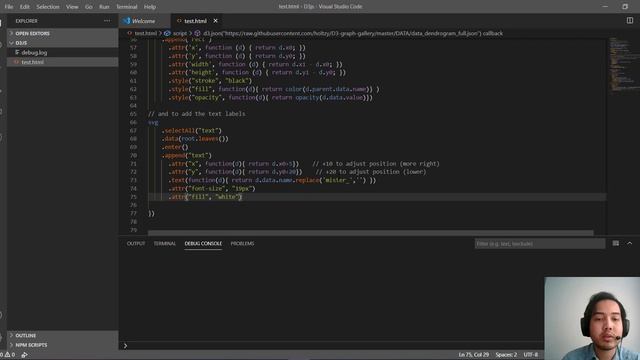Click the callback symbol icon before d3.json breadcrumb
The image size is (640, 360).
point(197,33)
